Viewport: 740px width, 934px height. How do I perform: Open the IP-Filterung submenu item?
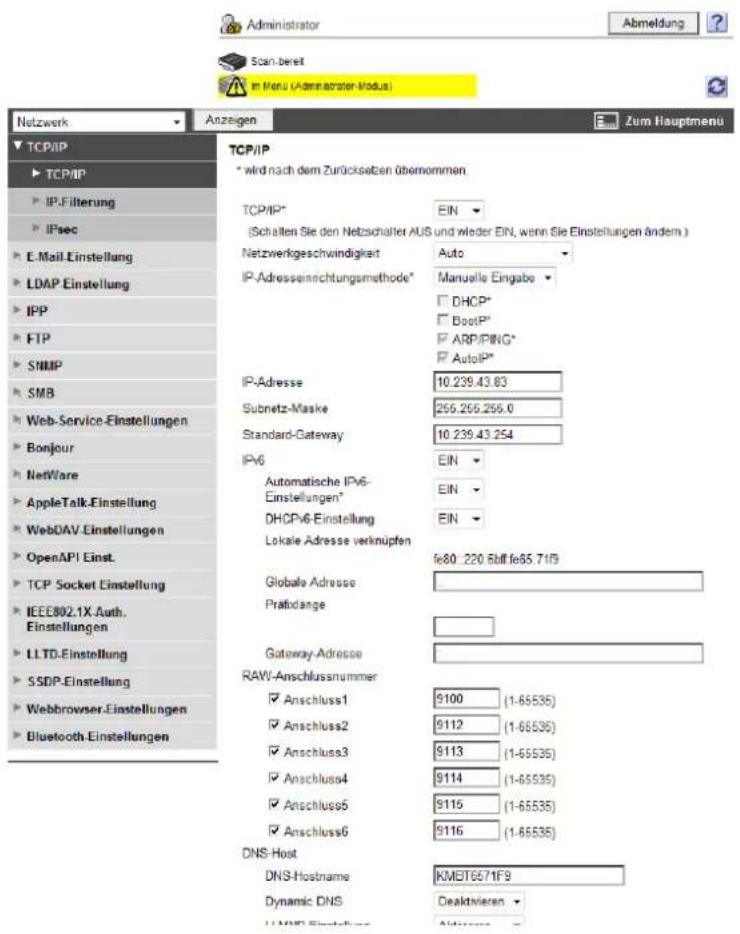click(112, 202)
